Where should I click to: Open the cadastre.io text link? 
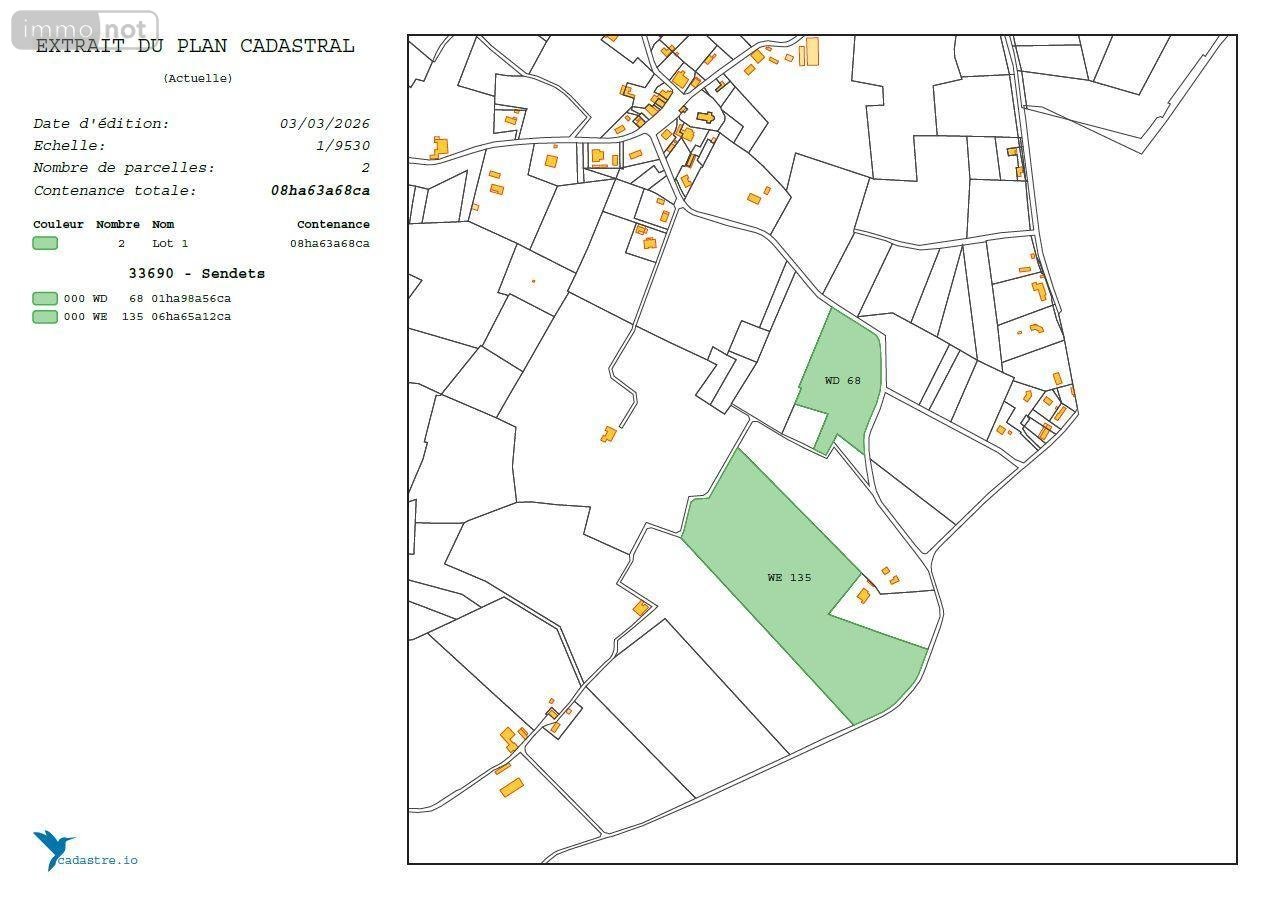click(98, 860)
